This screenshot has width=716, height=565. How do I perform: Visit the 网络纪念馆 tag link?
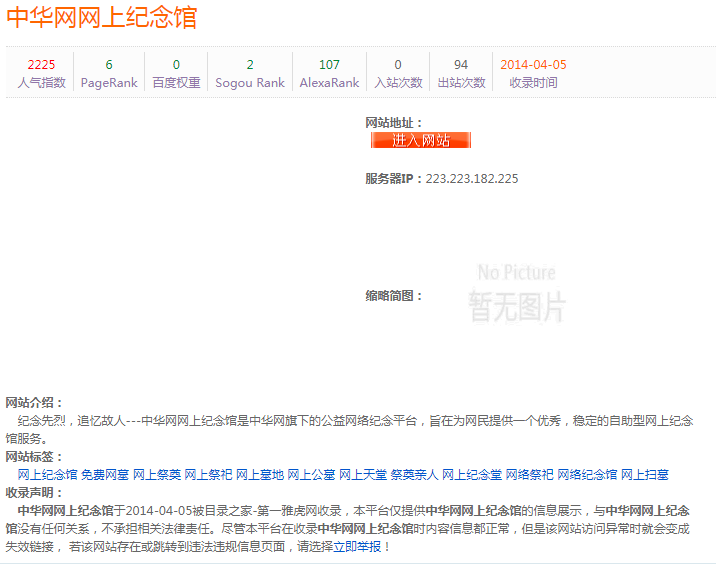tap(587, 475)
